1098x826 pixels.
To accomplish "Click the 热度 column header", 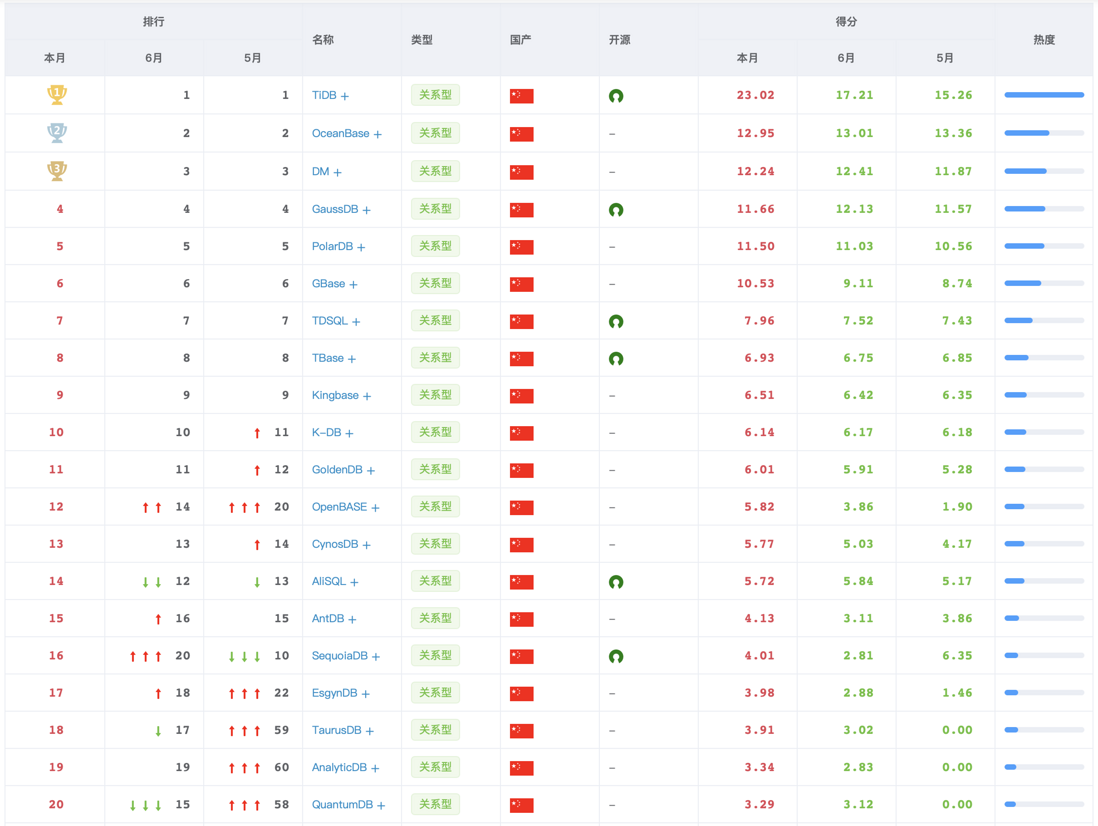I will pyautogui.click(x=1044, y=40).
